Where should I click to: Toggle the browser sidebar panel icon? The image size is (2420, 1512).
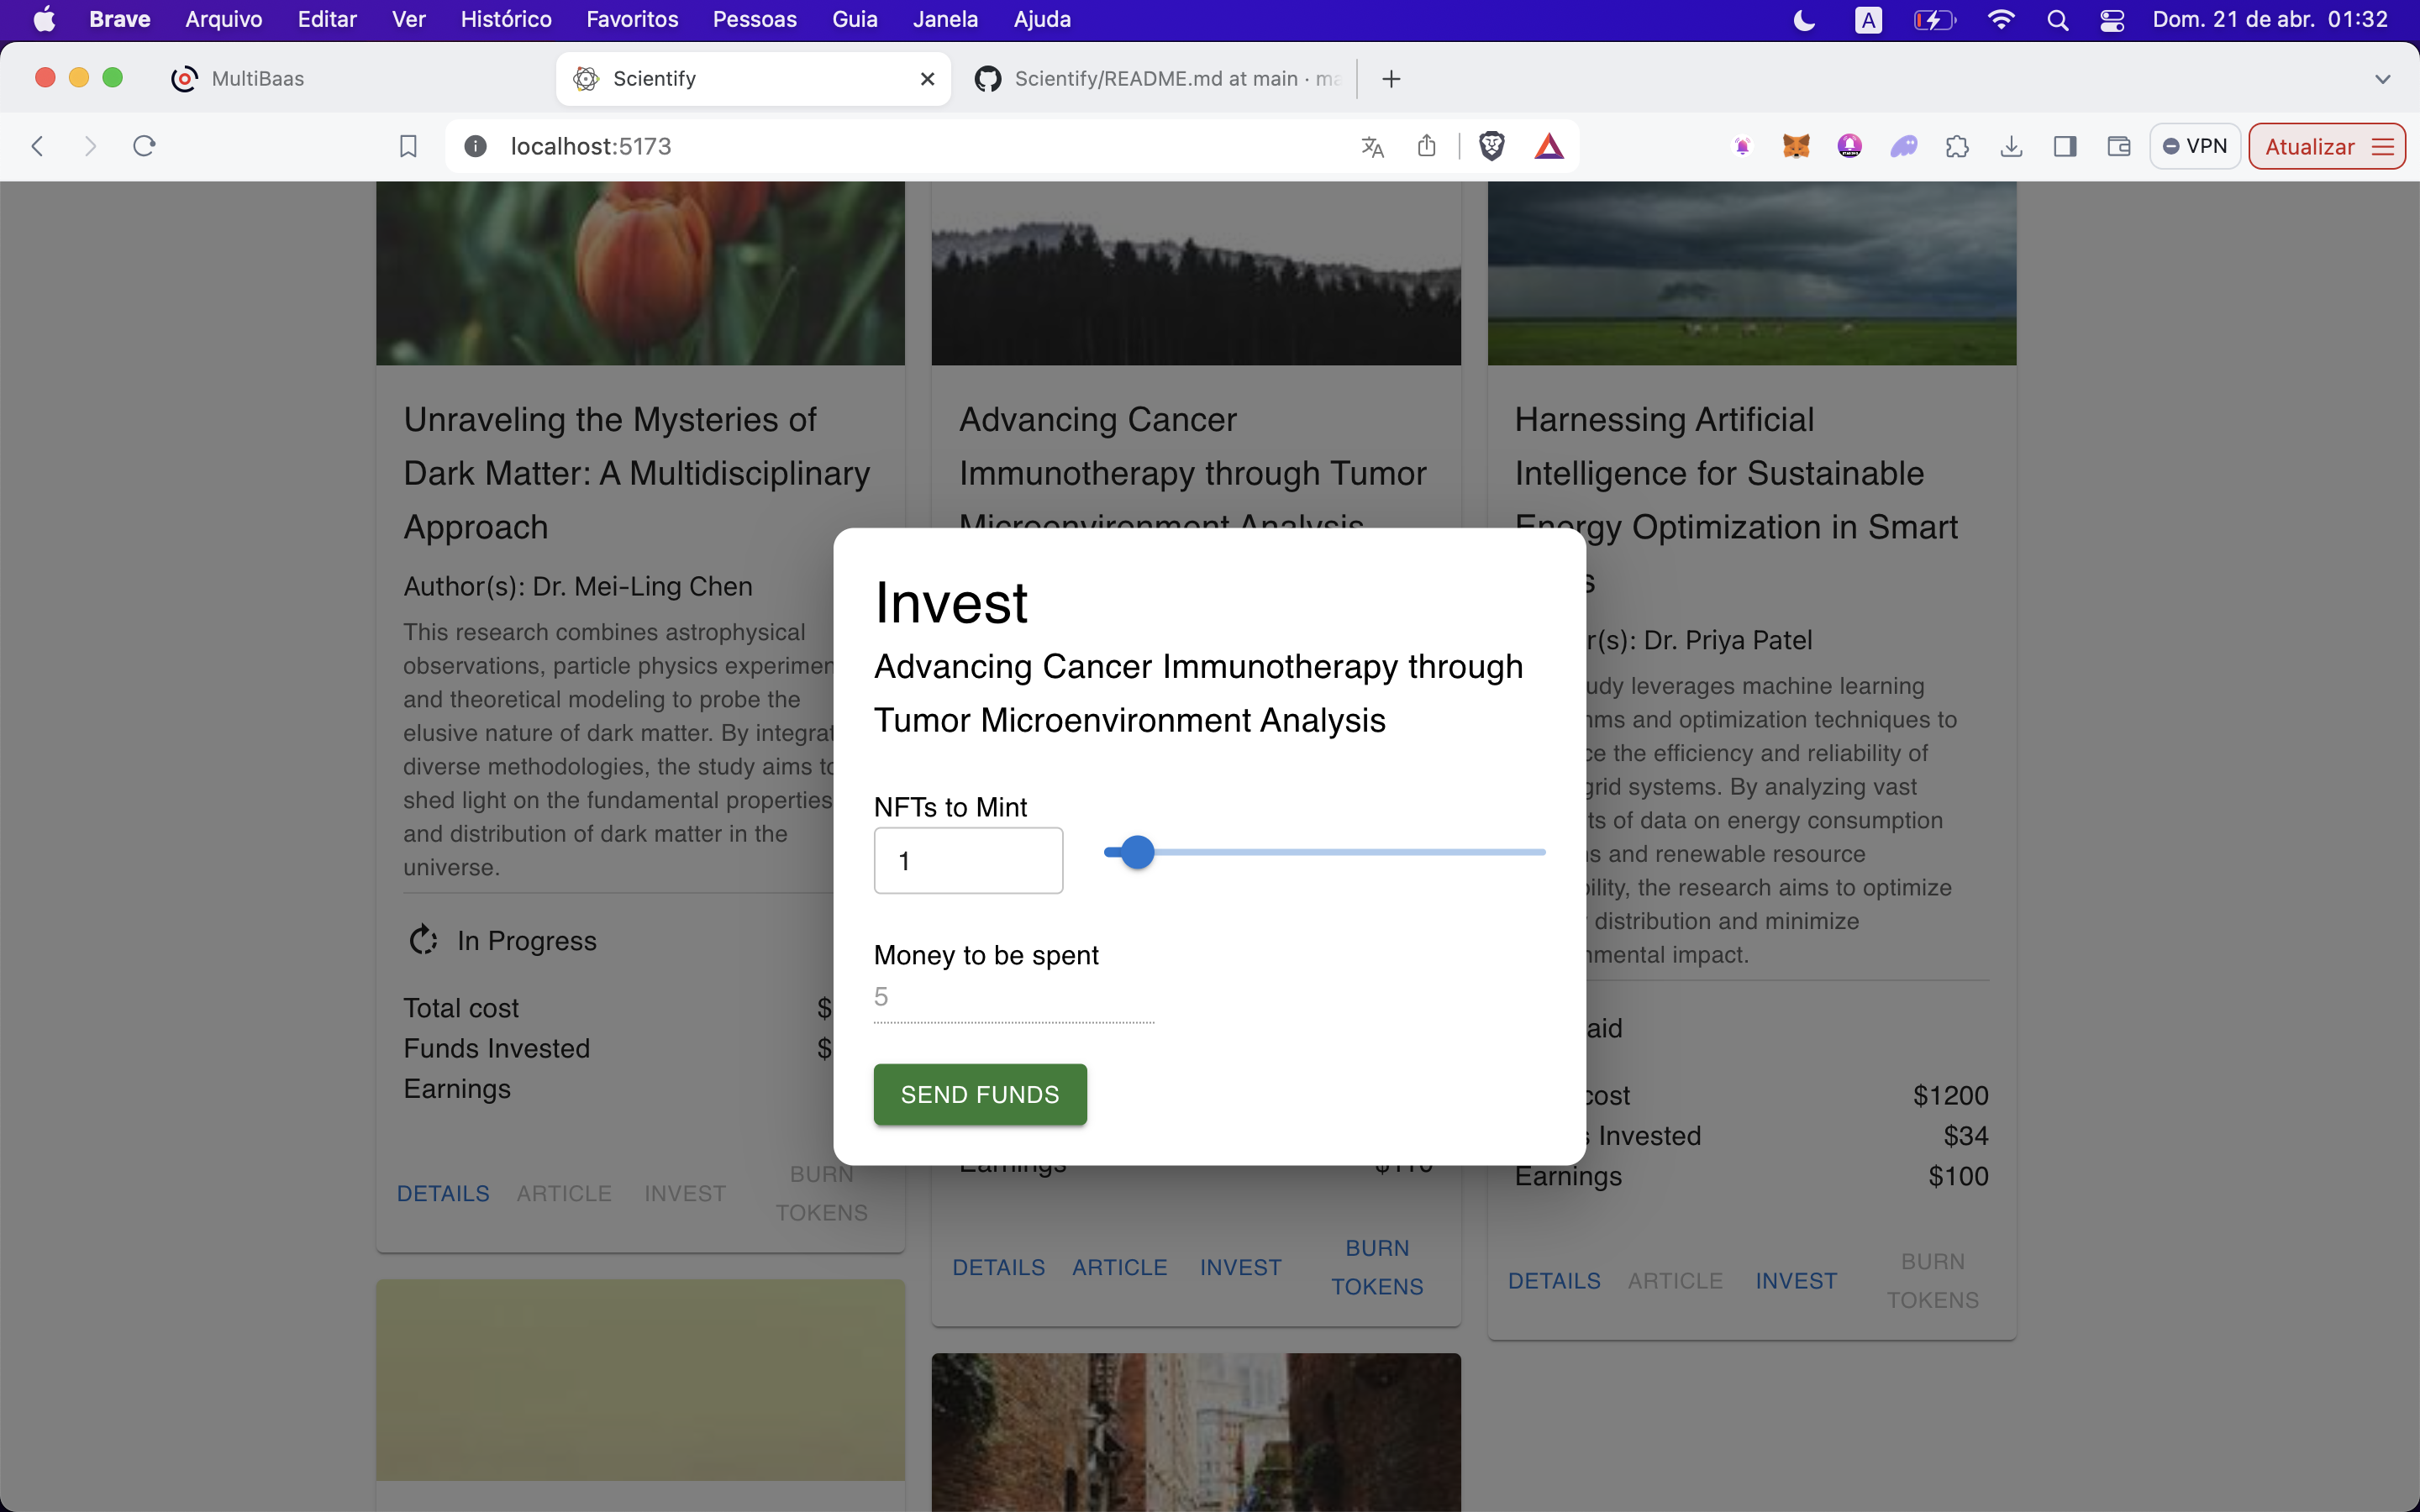(2065, 147)
